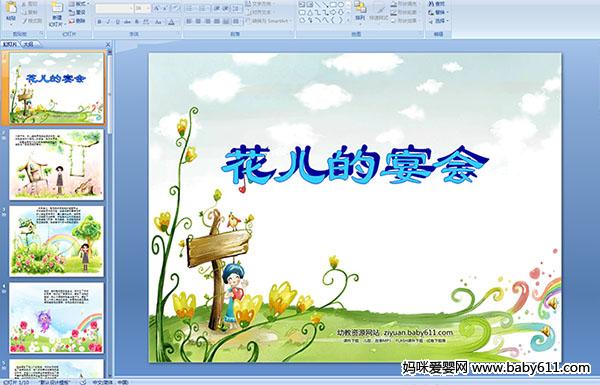Open the font size dropdown
The image size is (600, 385).
click(x=148, y=8)
